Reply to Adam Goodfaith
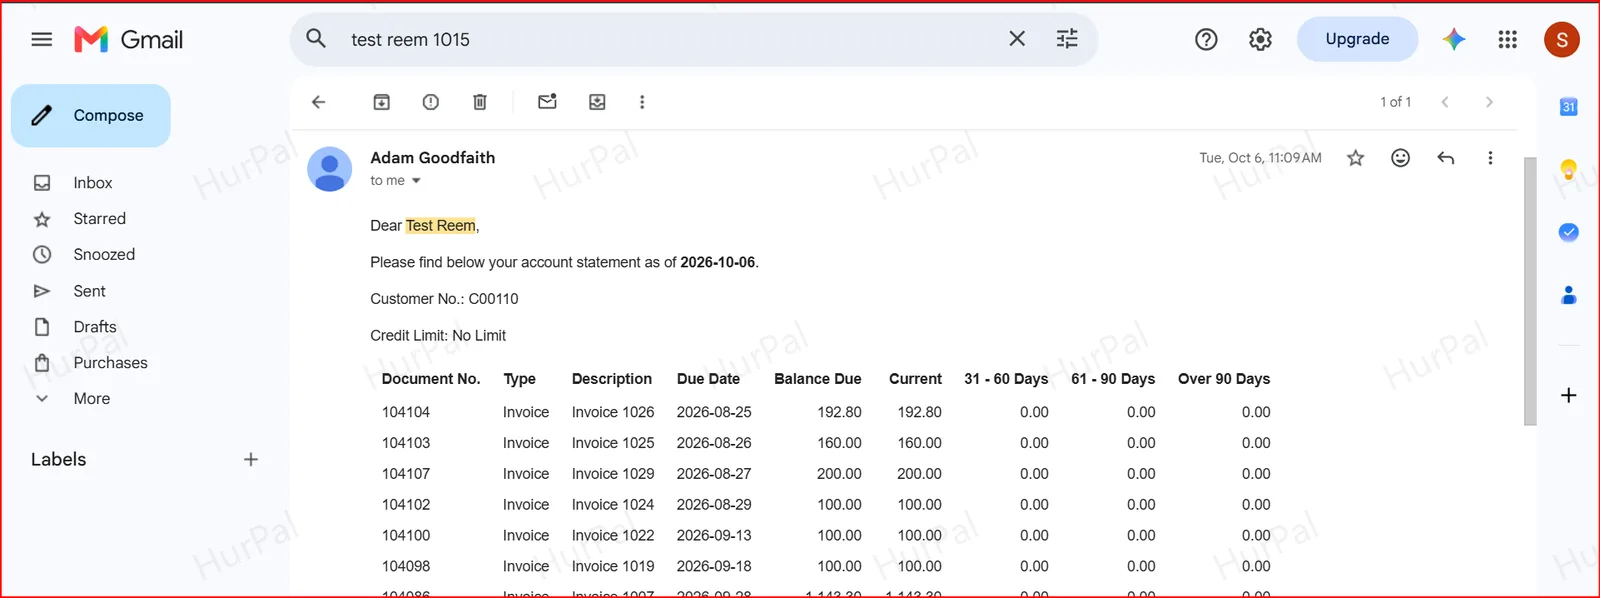The image size is (1600, 598). 1446,158
